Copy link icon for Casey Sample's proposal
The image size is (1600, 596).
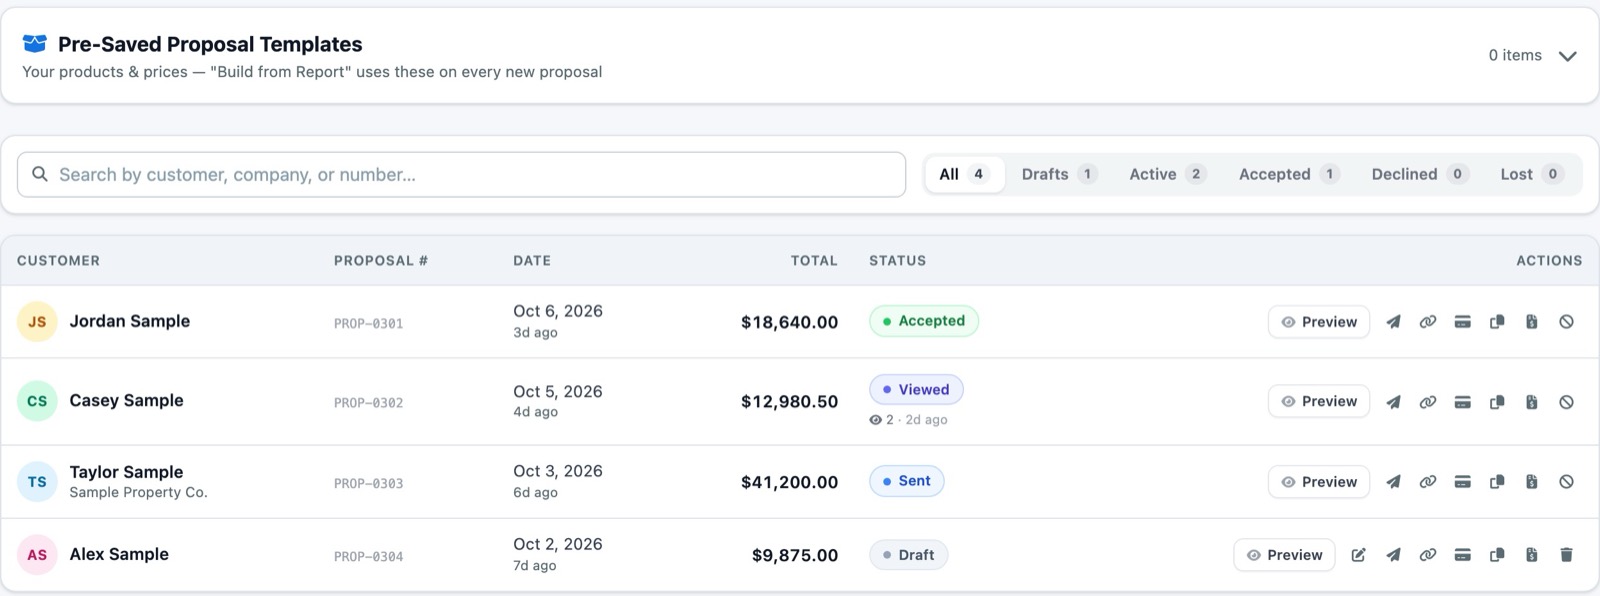point(1428,402)
